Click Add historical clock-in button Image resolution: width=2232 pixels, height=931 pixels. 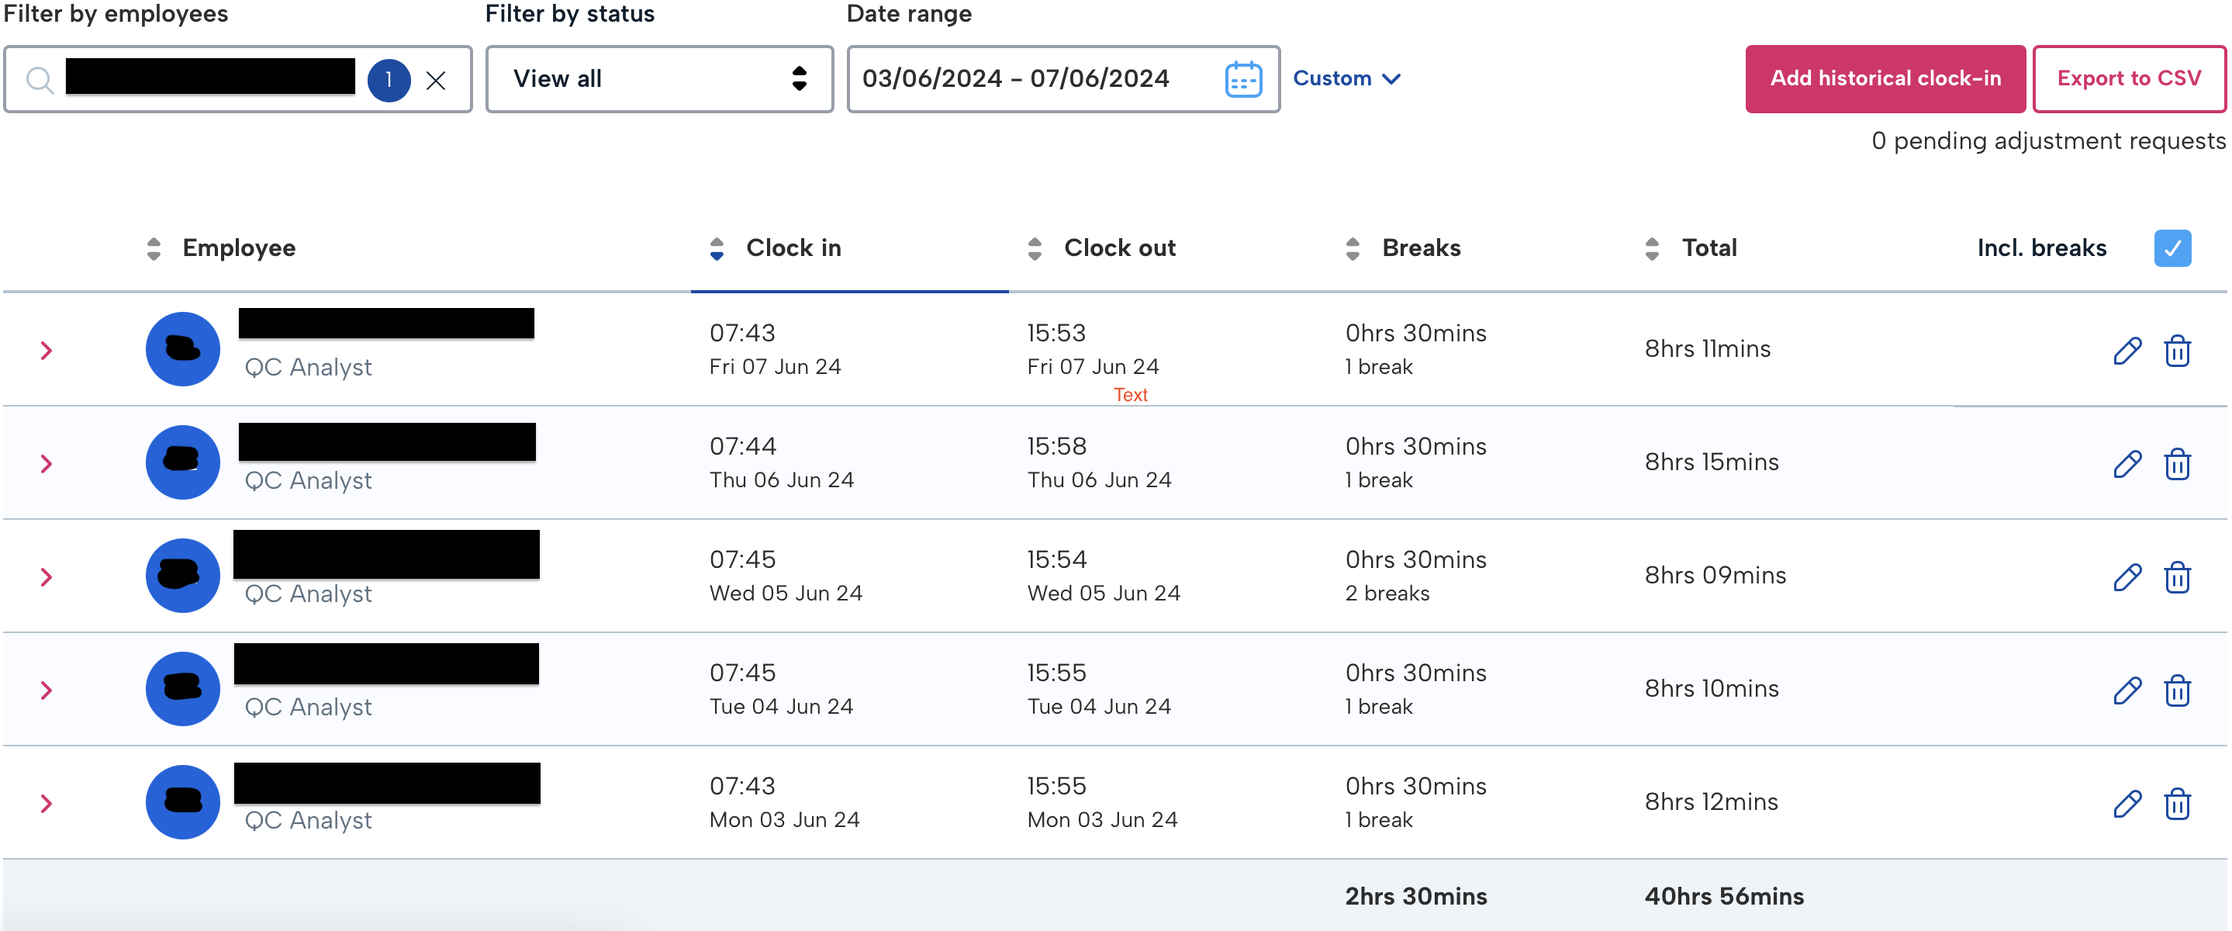(1885, 79)
